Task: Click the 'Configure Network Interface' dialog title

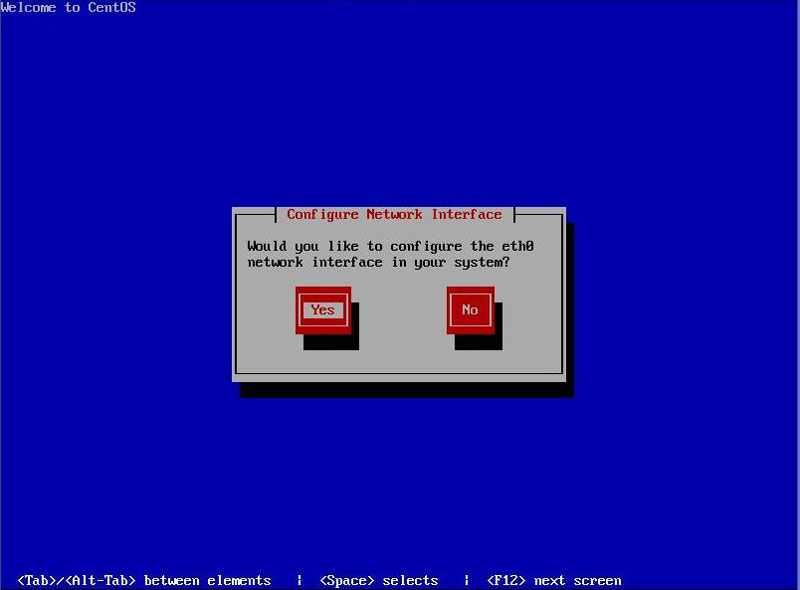Action: point(394,215)
